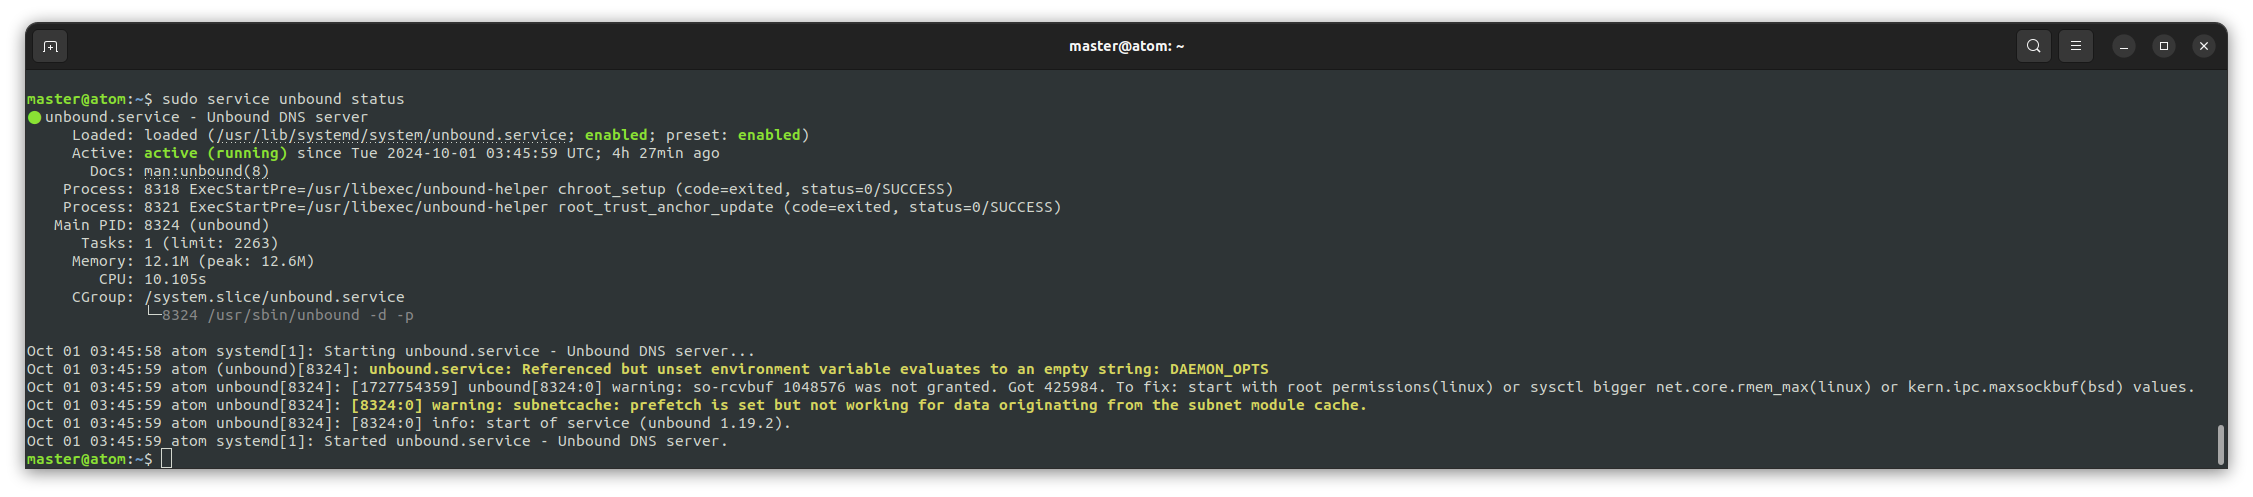Close the terminal window

2203,46
